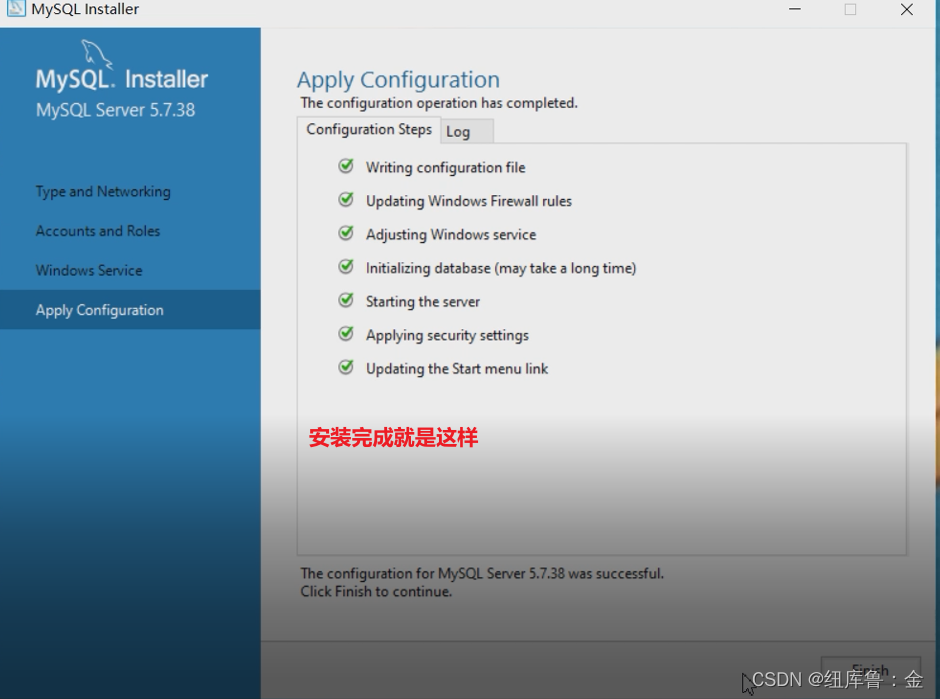940x699 pixels.
Task: Click the Apply Configuration heading
Action: [398, 80]
